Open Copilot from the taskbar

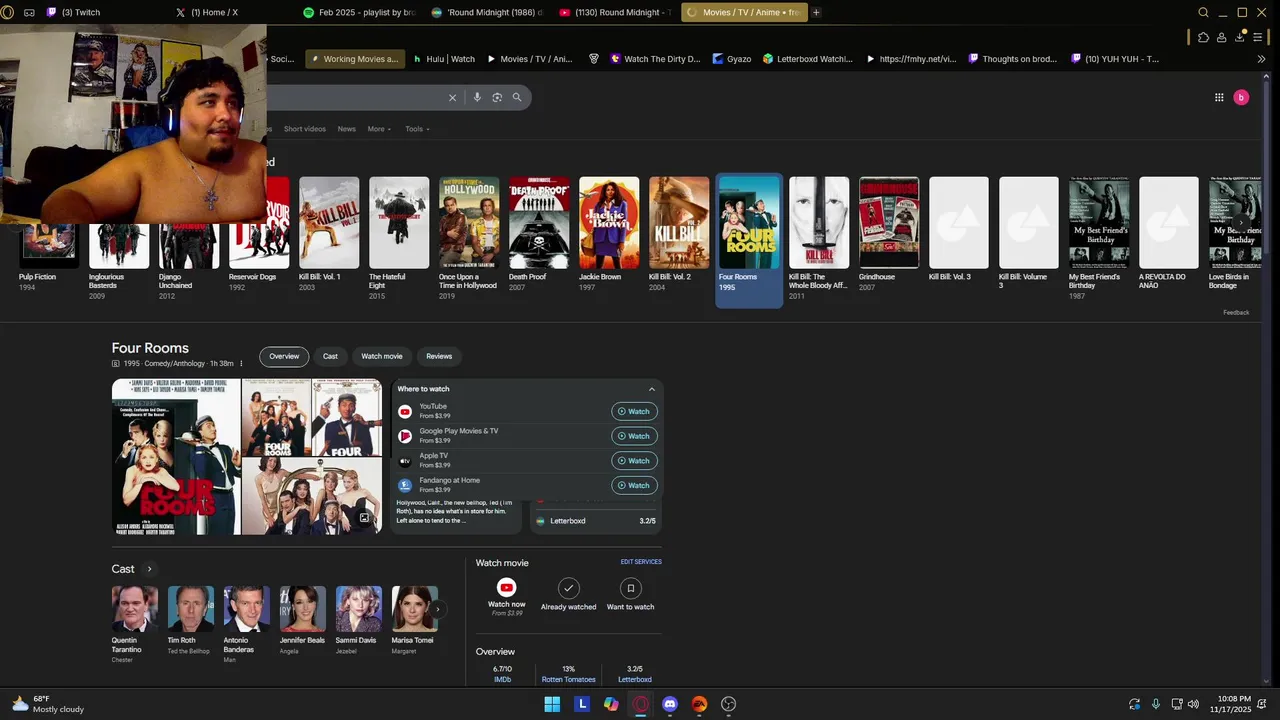tap(611, 704)
